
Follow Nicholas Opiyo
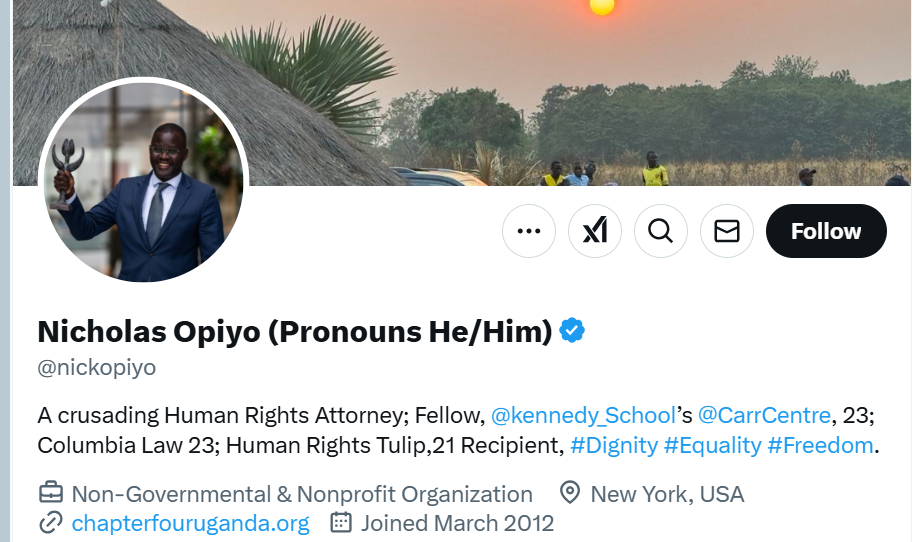[825, 231]
